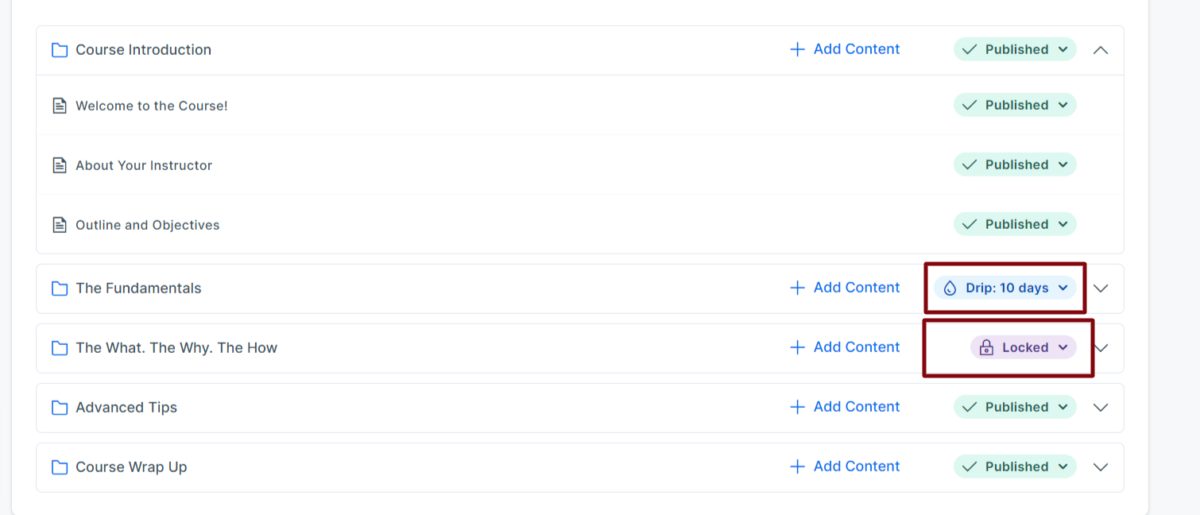Expand the Course Wrap Up section
This screenshot has width=1200, height=515.
(x=1101, y=467)
